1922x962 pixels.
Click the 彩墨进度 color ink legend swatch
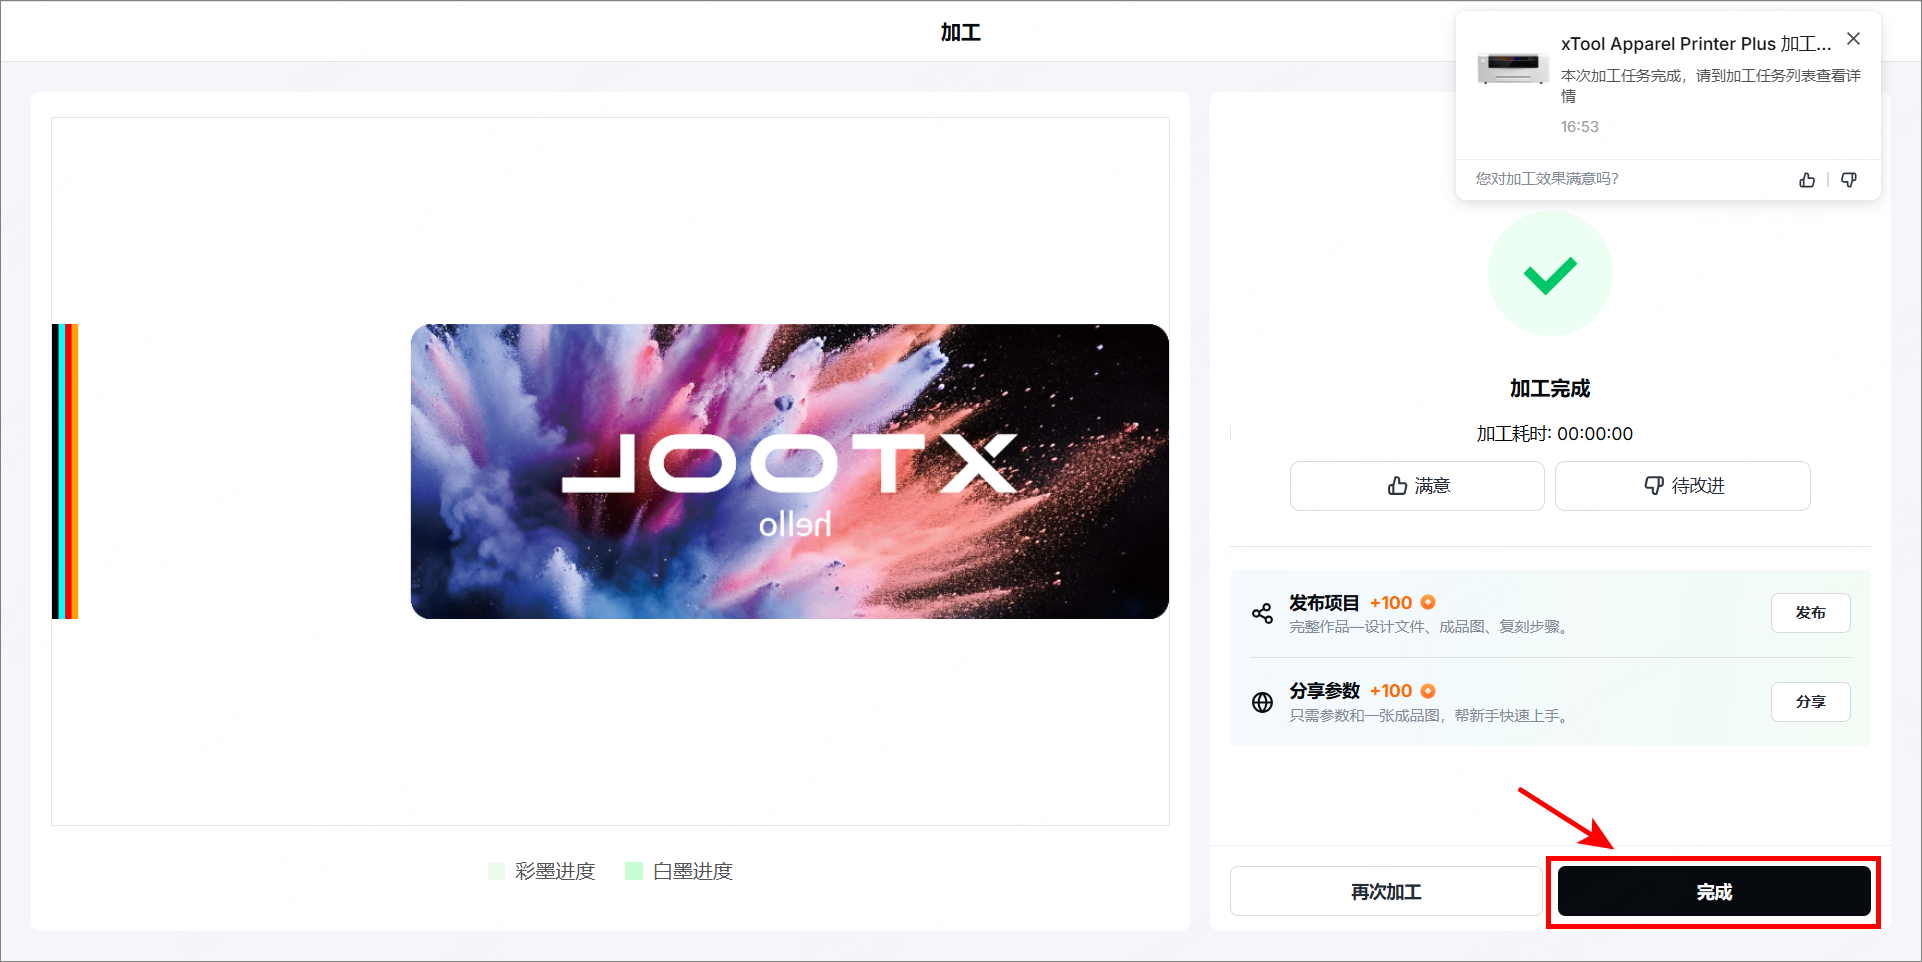coord(497,871)
